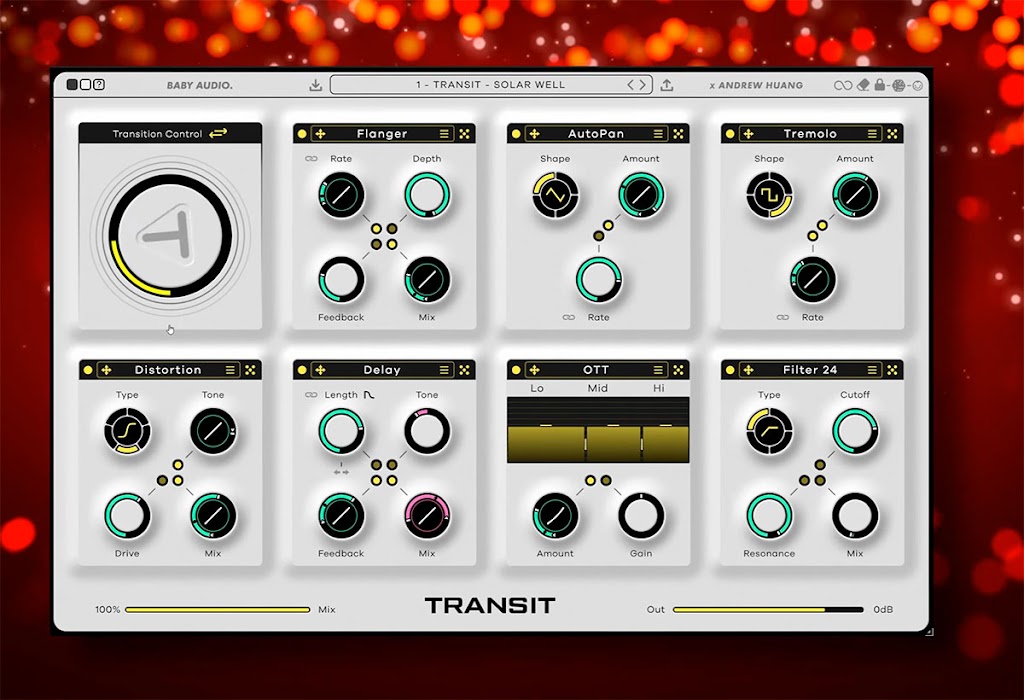Go to next preset with right arrow
The image size is (1024, 700).
click(x=643, y=85)
